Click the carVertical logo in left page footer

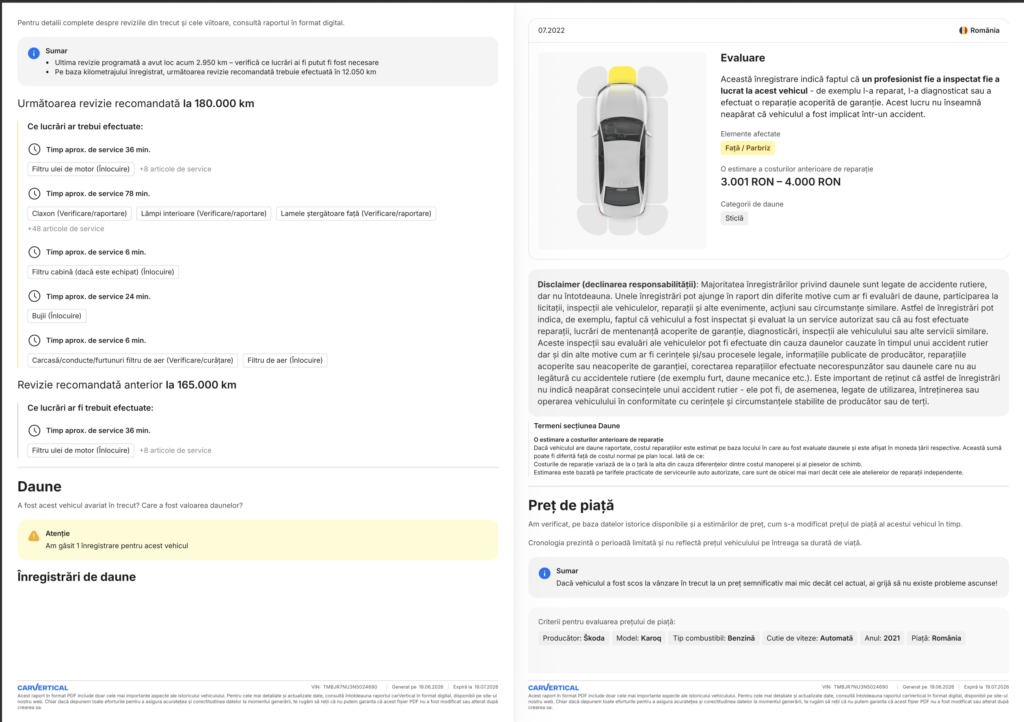[x=42, y=687]
